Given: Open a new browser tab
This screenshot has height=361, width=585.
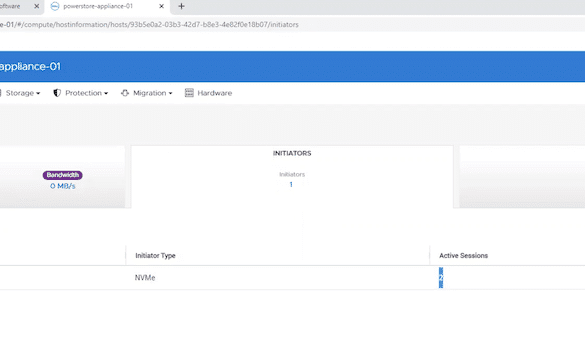Looking at the screenshot, I should click(x=181, y=6).
